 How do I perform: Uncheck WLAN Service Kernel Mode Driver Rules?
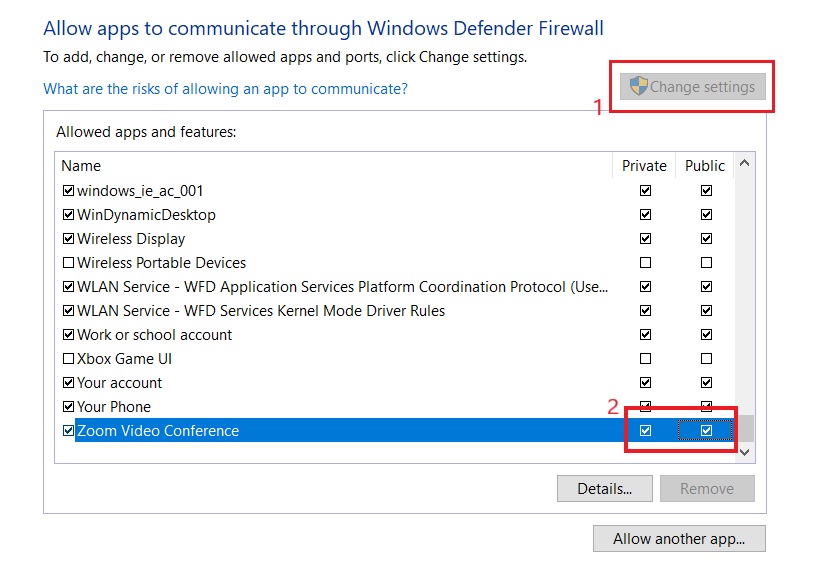(68, 310)
